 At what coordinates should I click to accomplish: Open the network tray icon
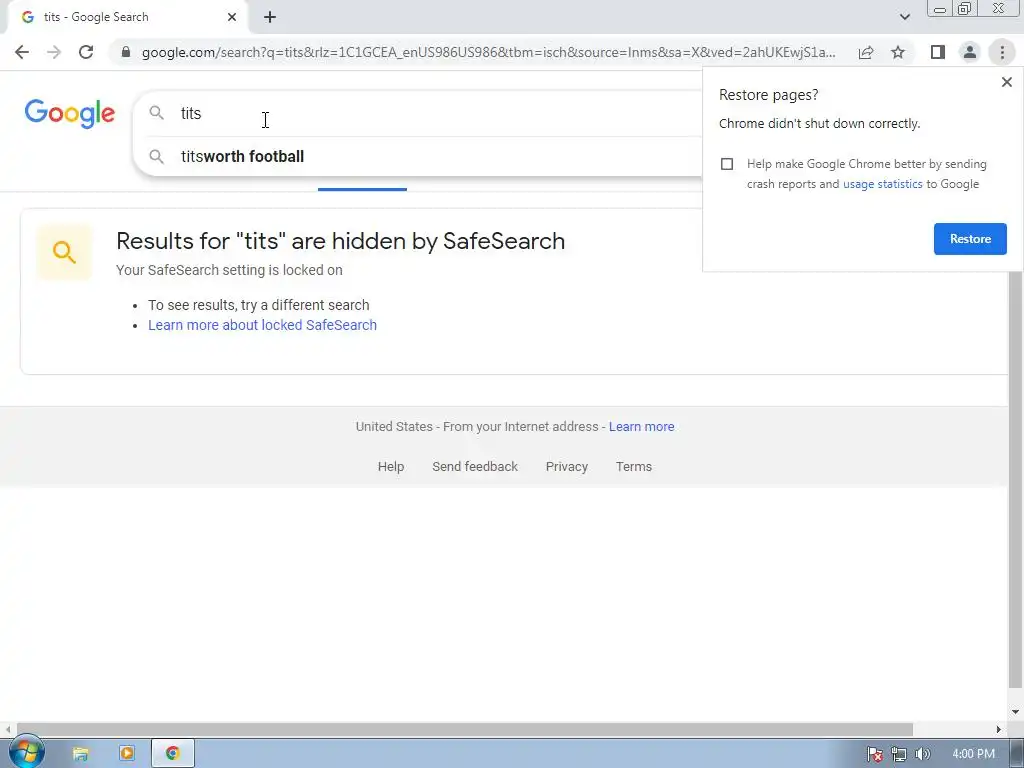coord(899,754)
